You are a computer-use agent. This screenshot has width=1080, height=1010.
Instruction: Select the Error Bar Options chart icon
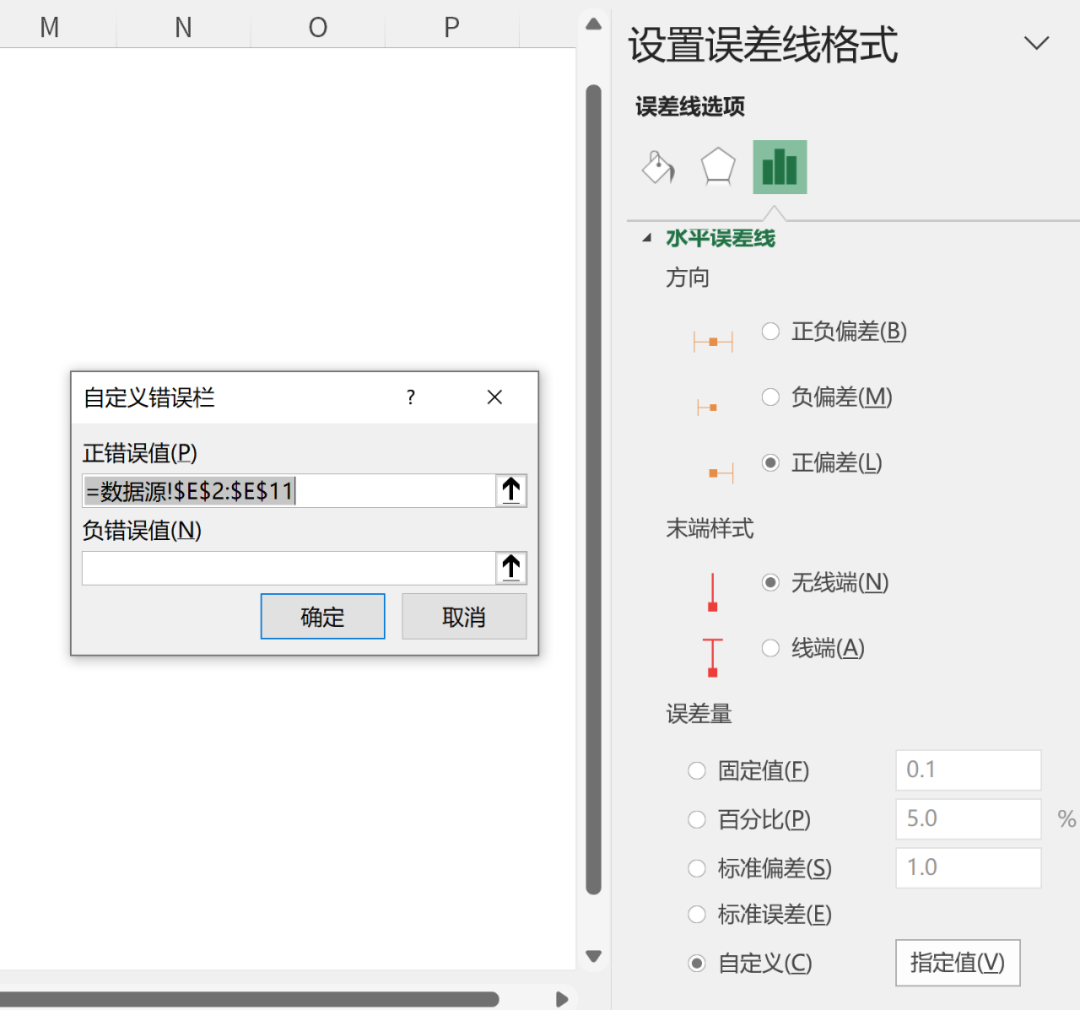779,167
